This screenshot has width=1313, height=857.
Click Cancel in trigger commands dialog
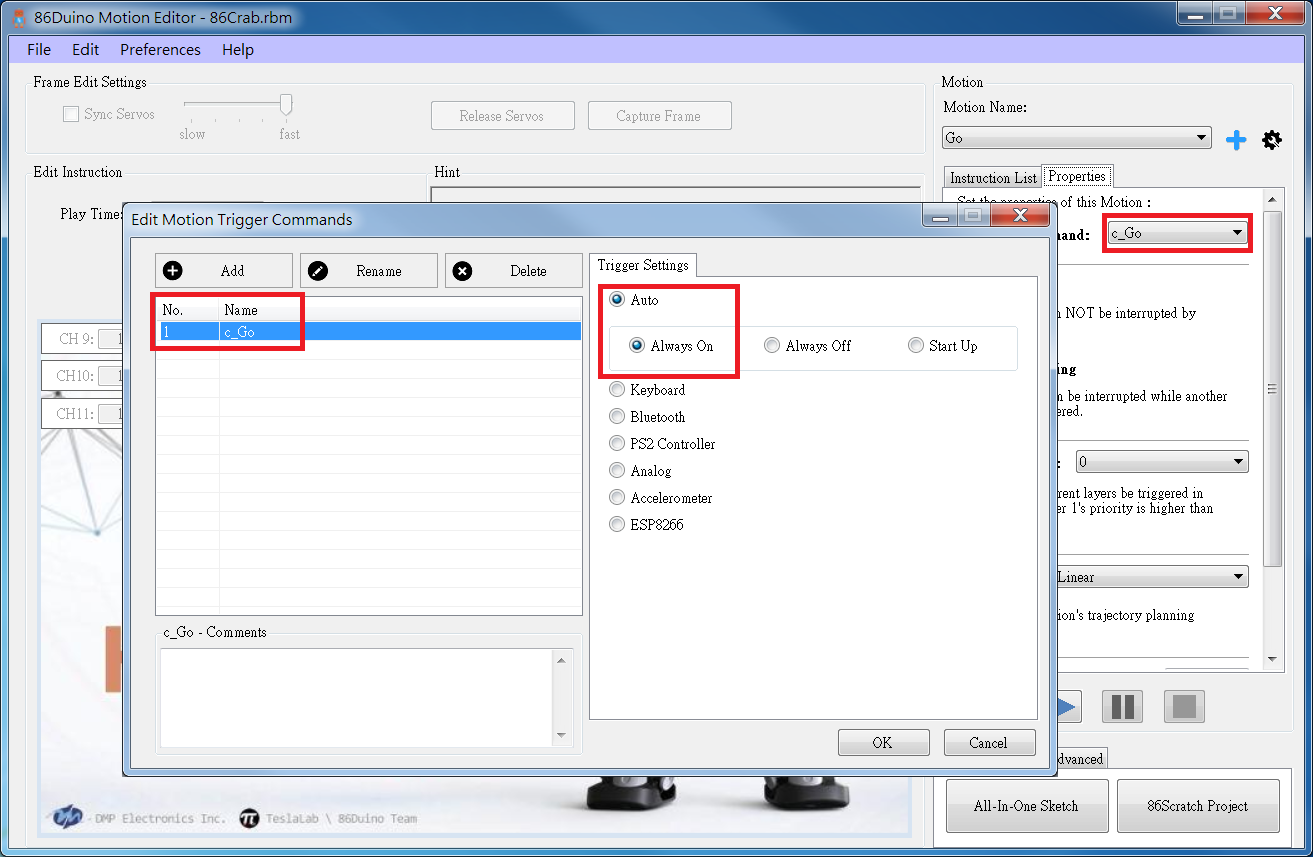click(x=988, y=743)
